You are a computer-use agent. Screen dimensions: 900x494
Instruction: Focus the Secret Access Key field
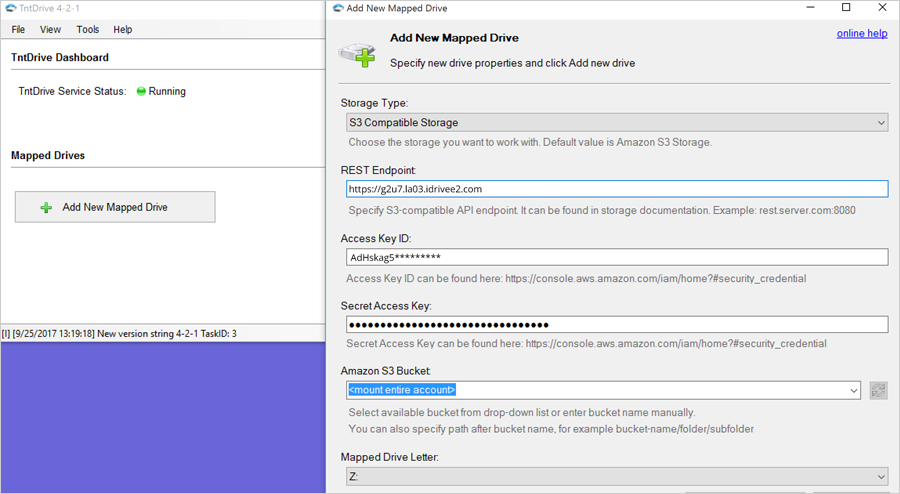615,324
